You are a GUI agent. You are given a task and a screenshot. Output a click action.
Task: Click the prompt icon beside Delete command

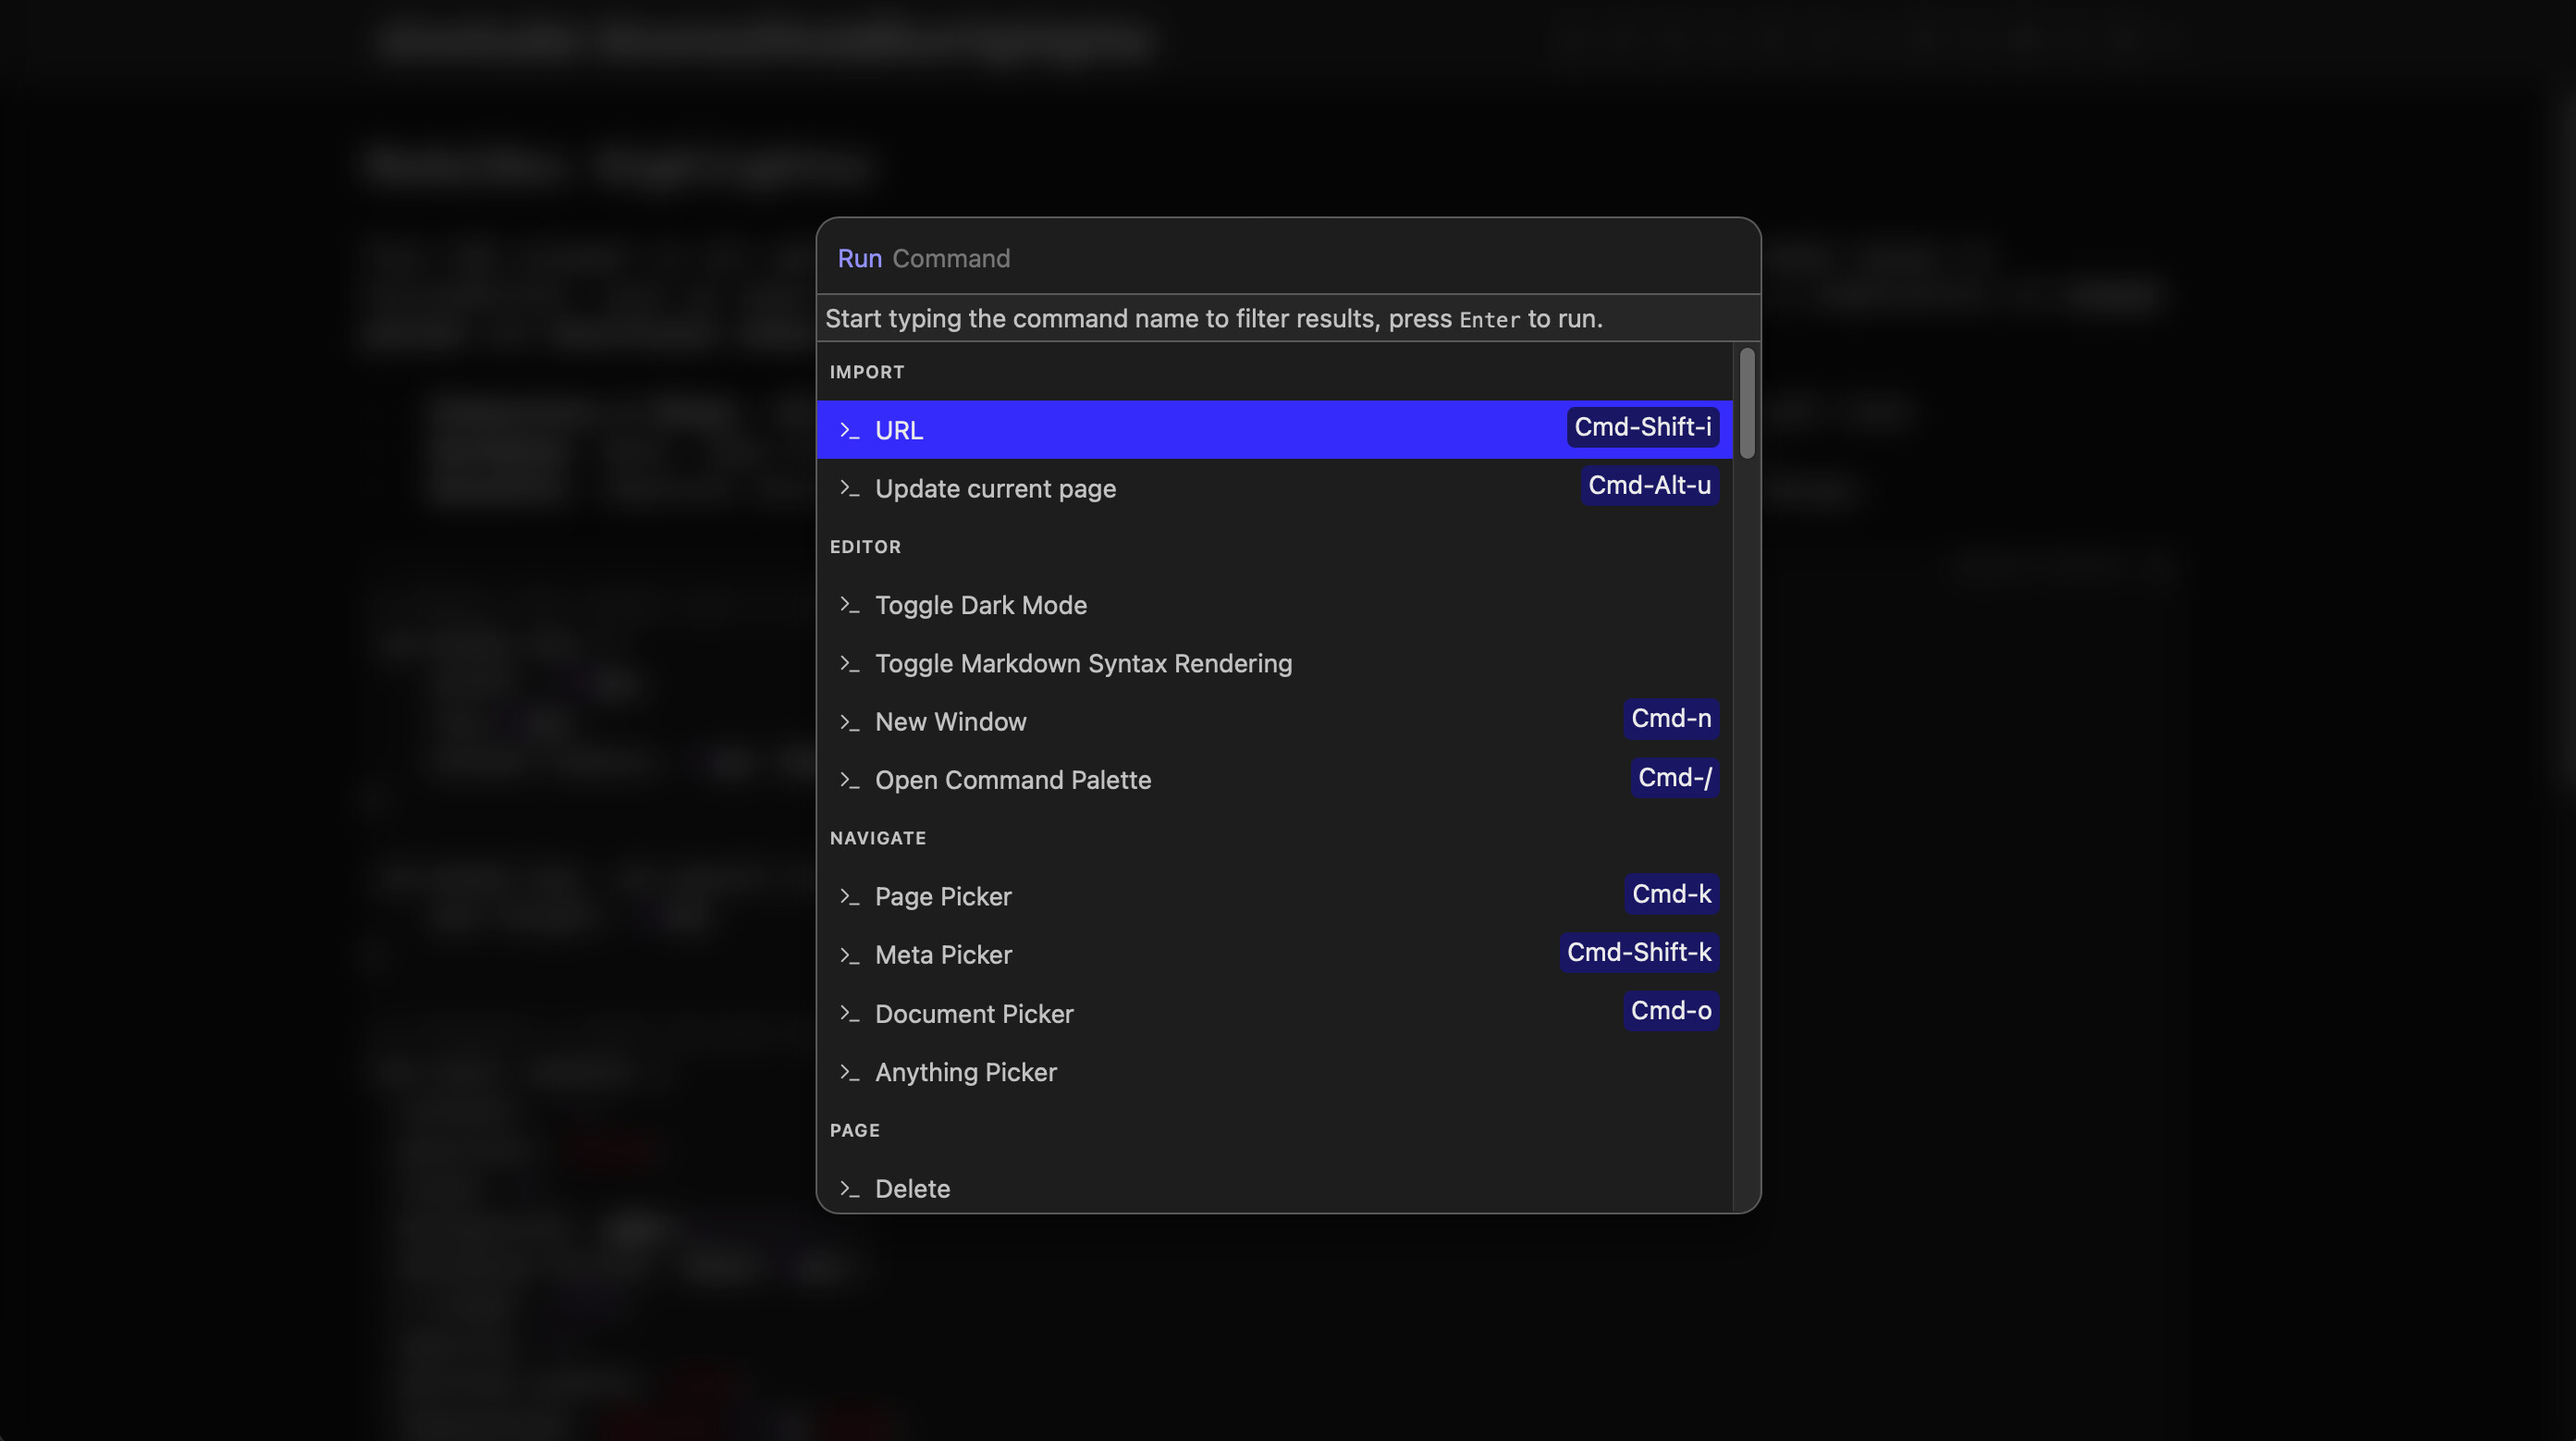coord(849,1189)
